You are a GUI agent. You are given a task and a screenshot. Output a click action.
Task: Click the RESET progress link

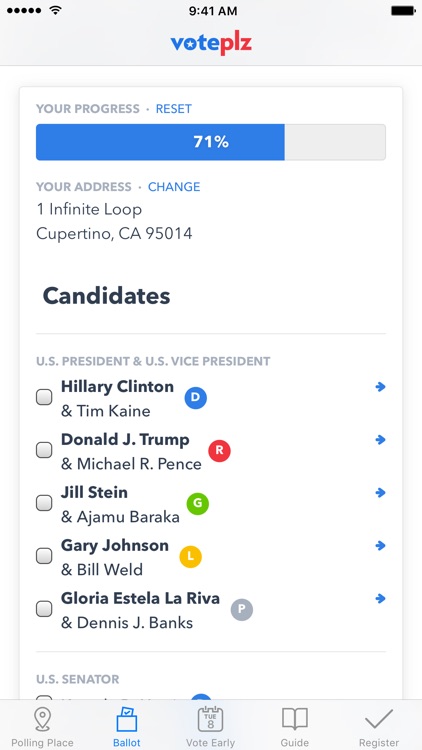point(174,109)
